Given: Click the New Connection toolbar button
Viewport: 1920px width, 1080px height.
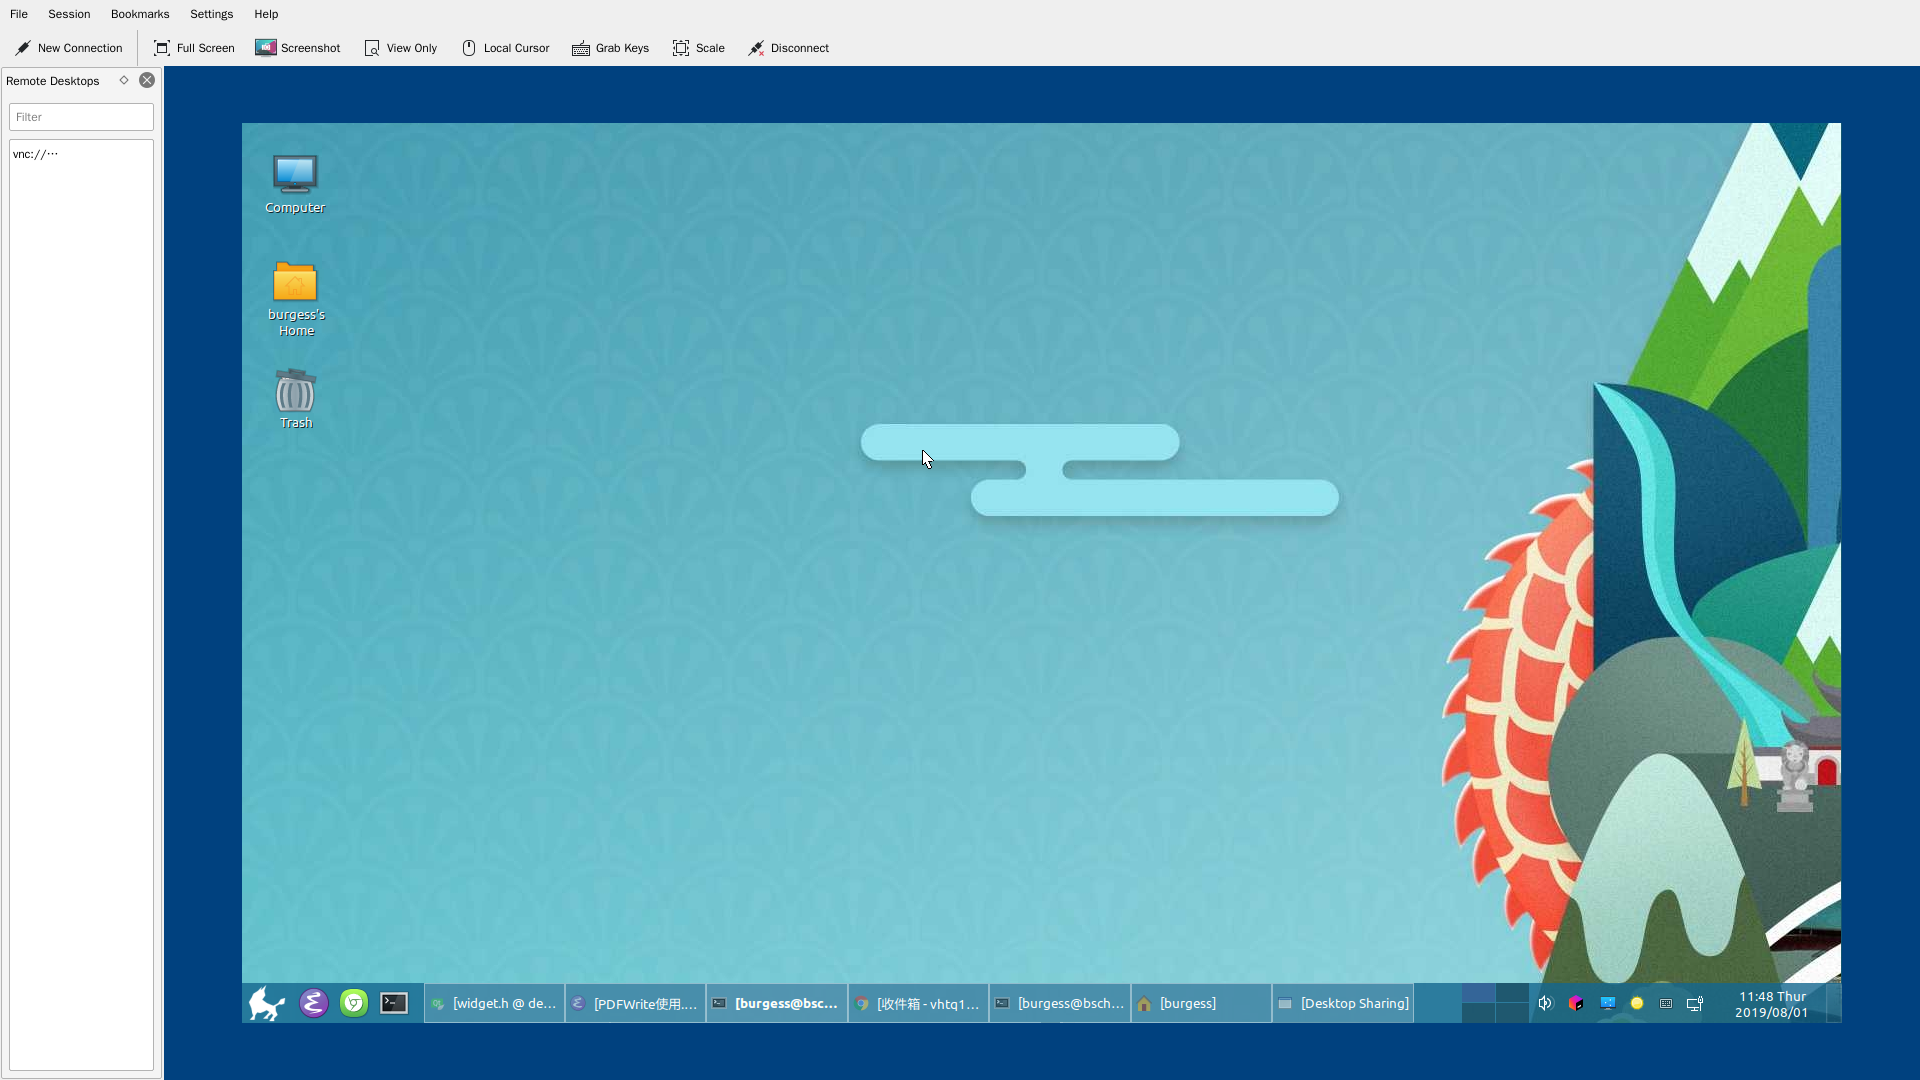Looking at the screenshot, I should click(x=67, y=47).
